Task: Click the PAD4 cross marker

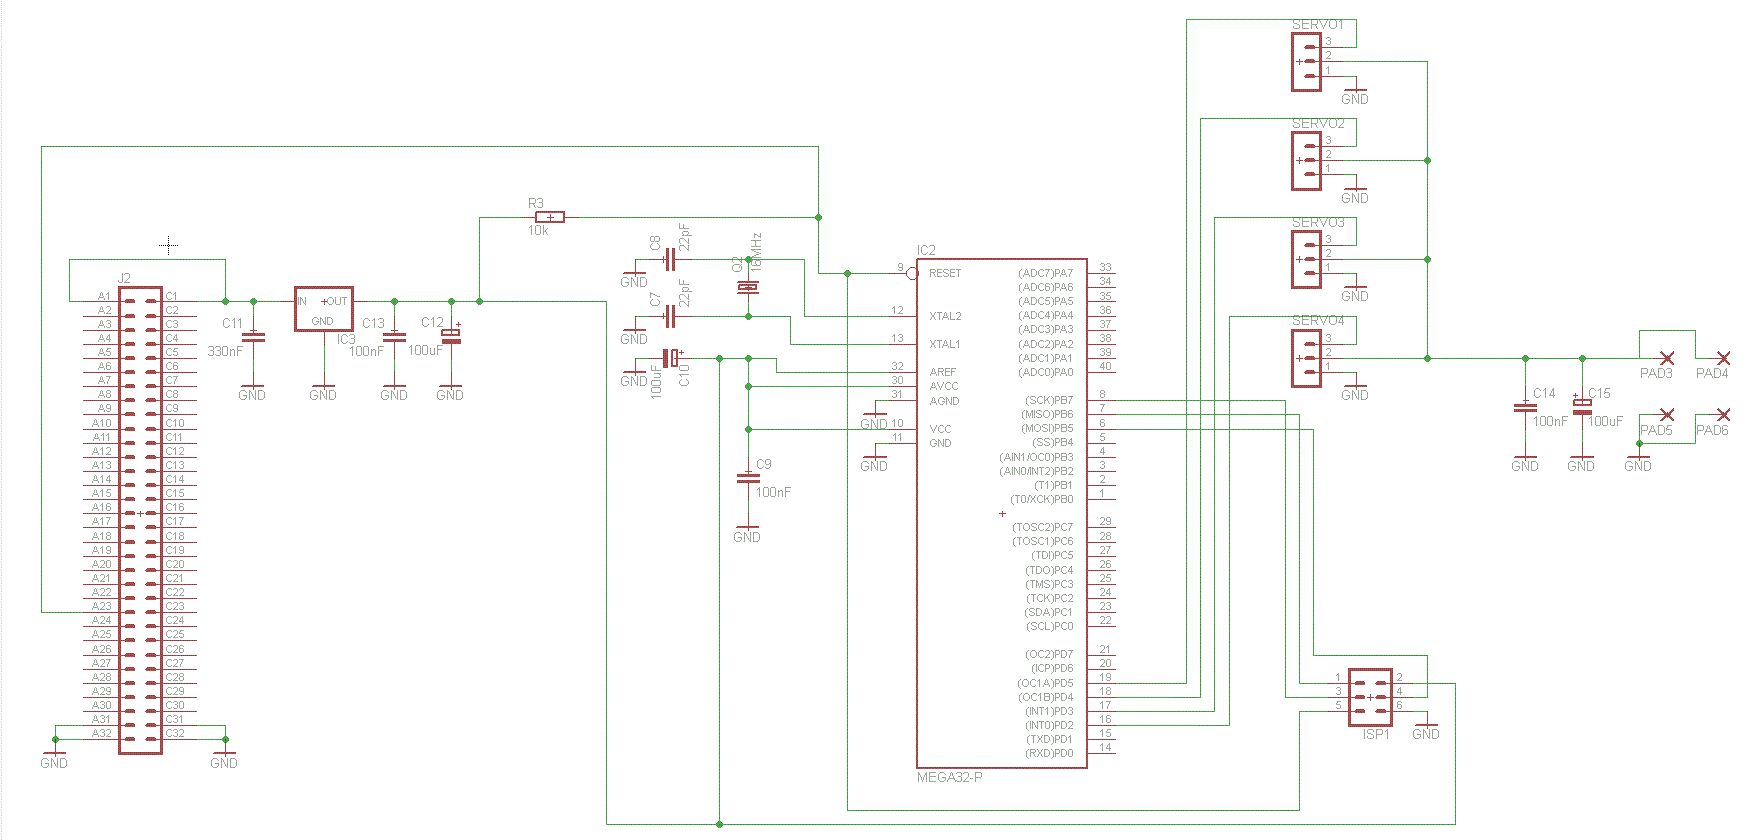Action: tap(1723, 358)
